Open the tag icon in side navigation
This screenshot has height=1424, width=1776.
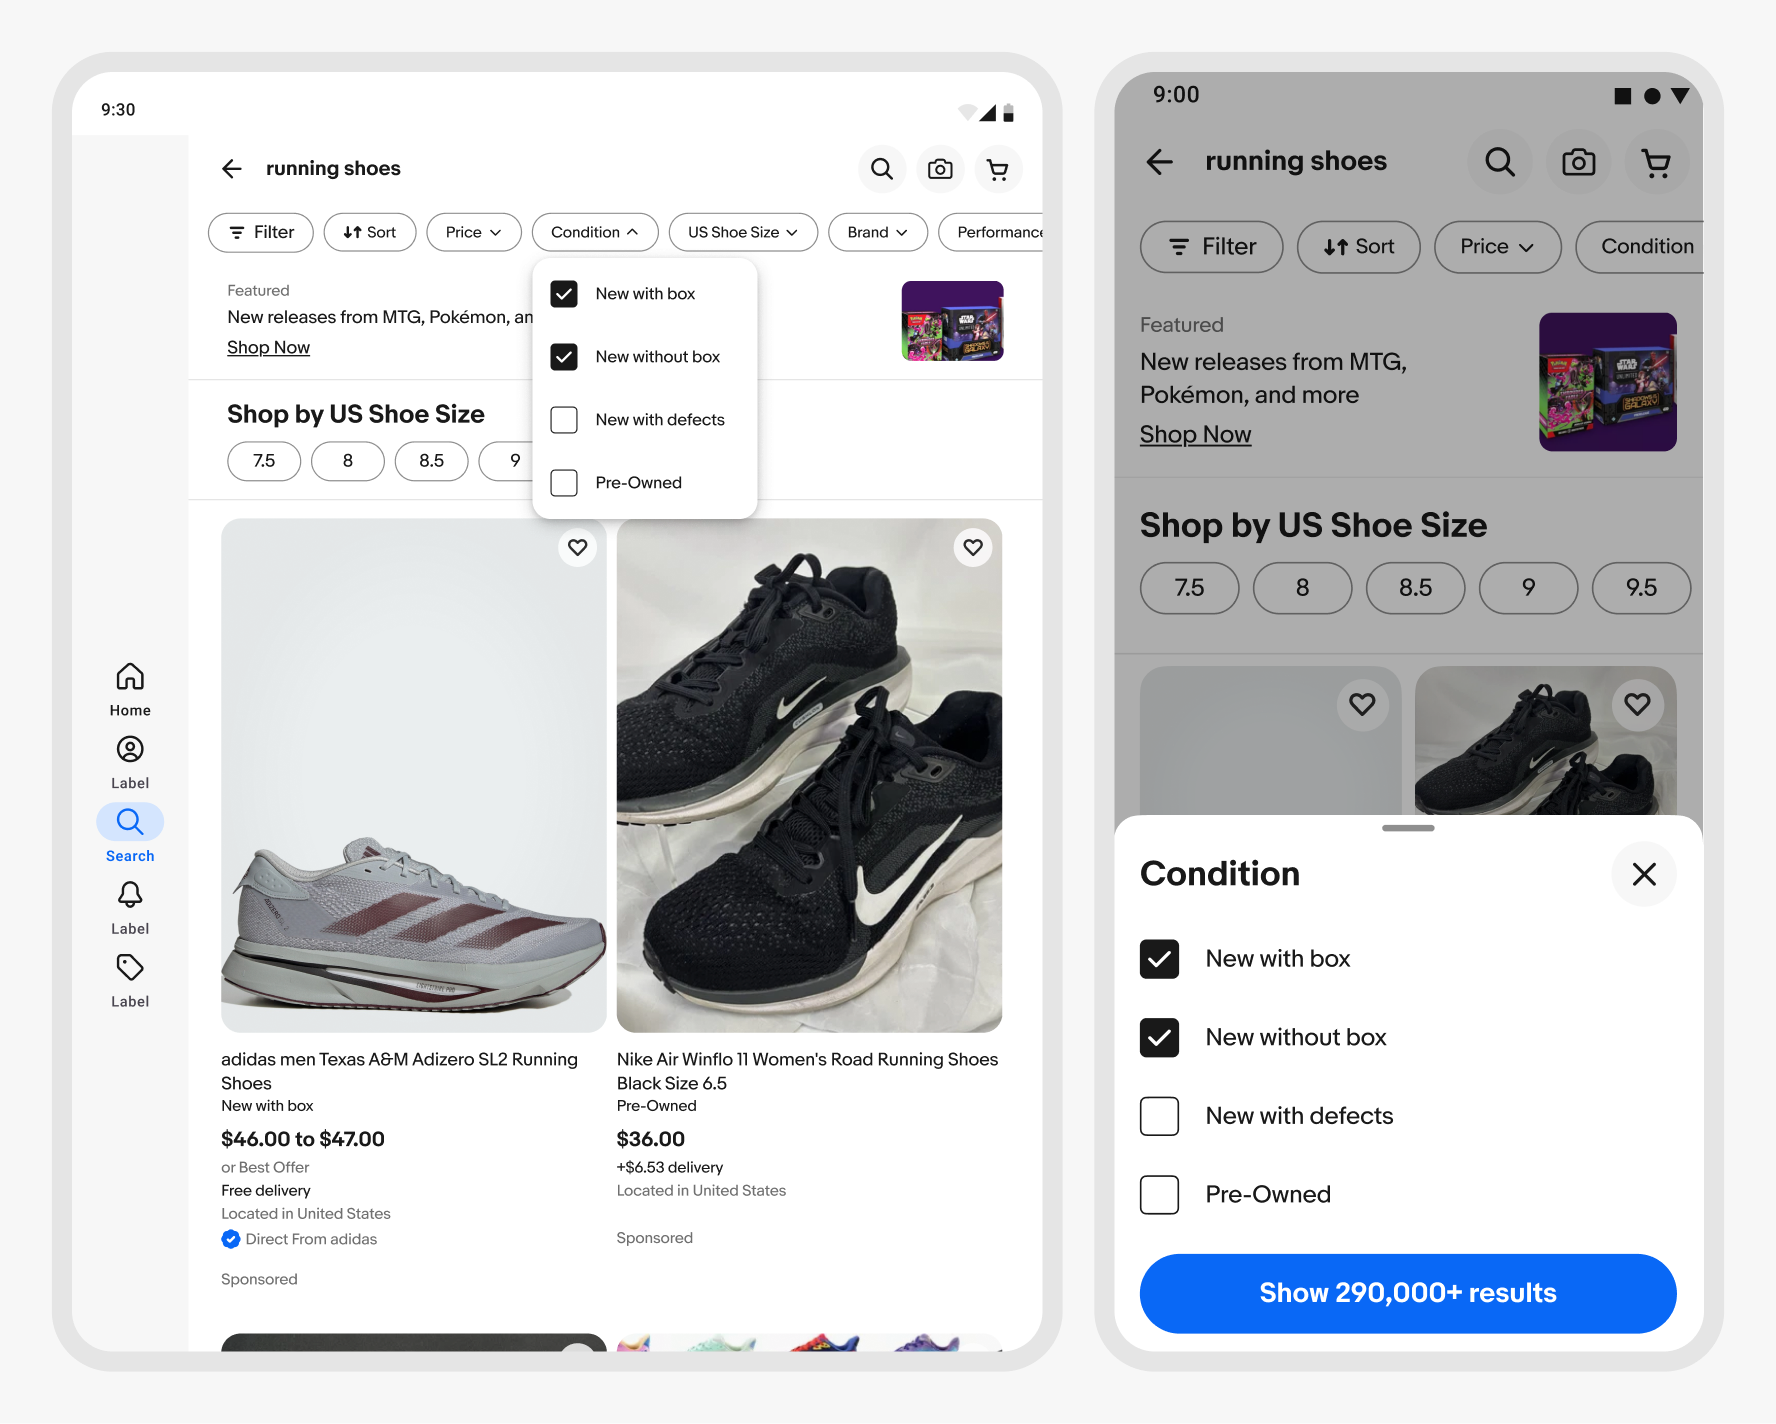(130, 981)
